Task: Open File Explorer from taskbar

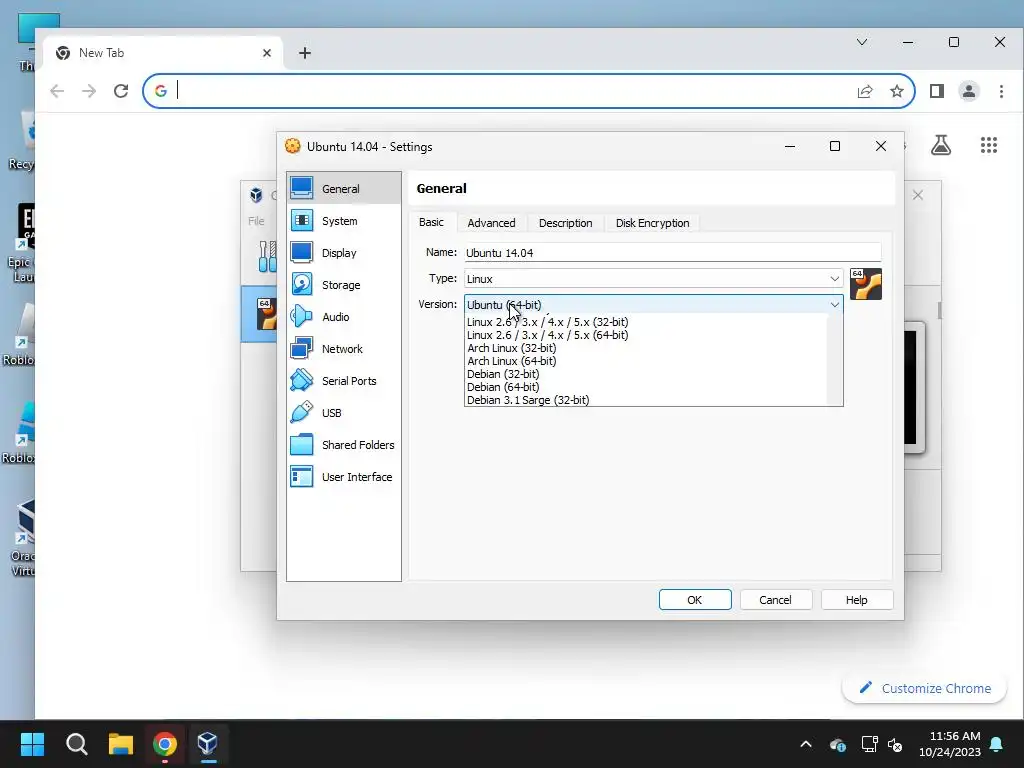Action: tap(121, 743)
